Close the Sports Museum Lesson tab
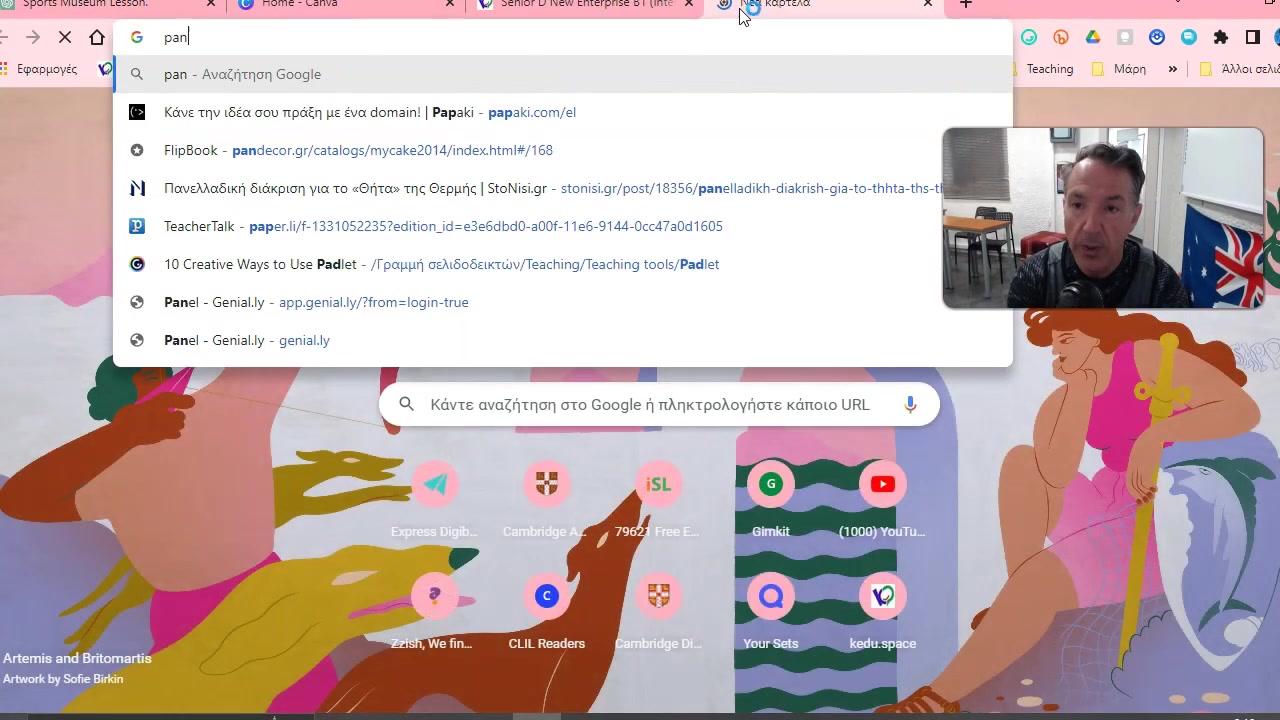 coord(210,4)
